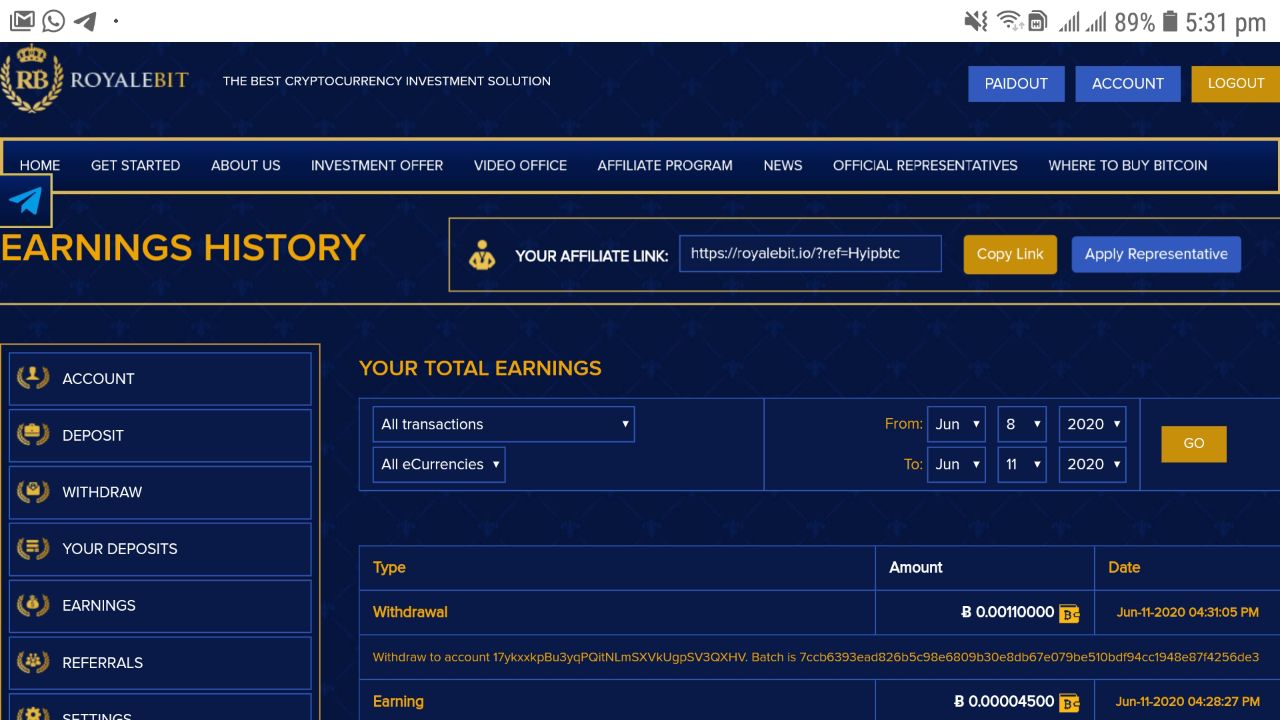Open AFFILIATE PROGRAM menu item

click(x=665, y=165)
